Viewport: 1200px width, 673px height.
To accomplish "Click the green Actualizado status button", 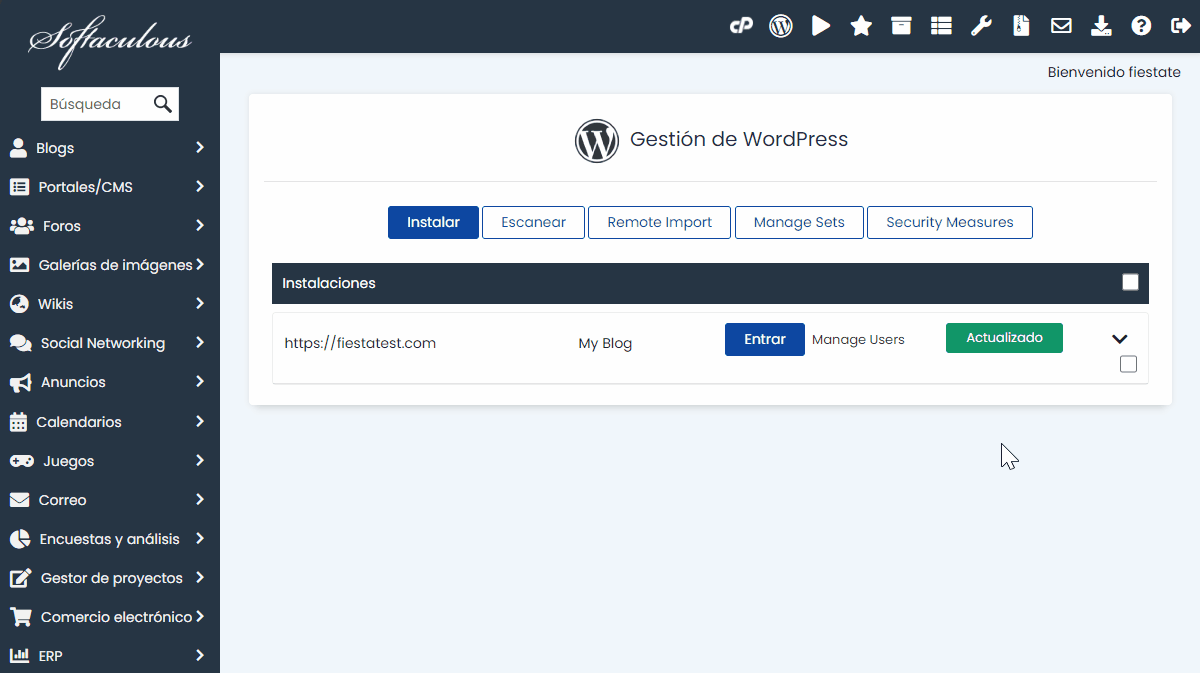I will click(x=1004, y=338).
